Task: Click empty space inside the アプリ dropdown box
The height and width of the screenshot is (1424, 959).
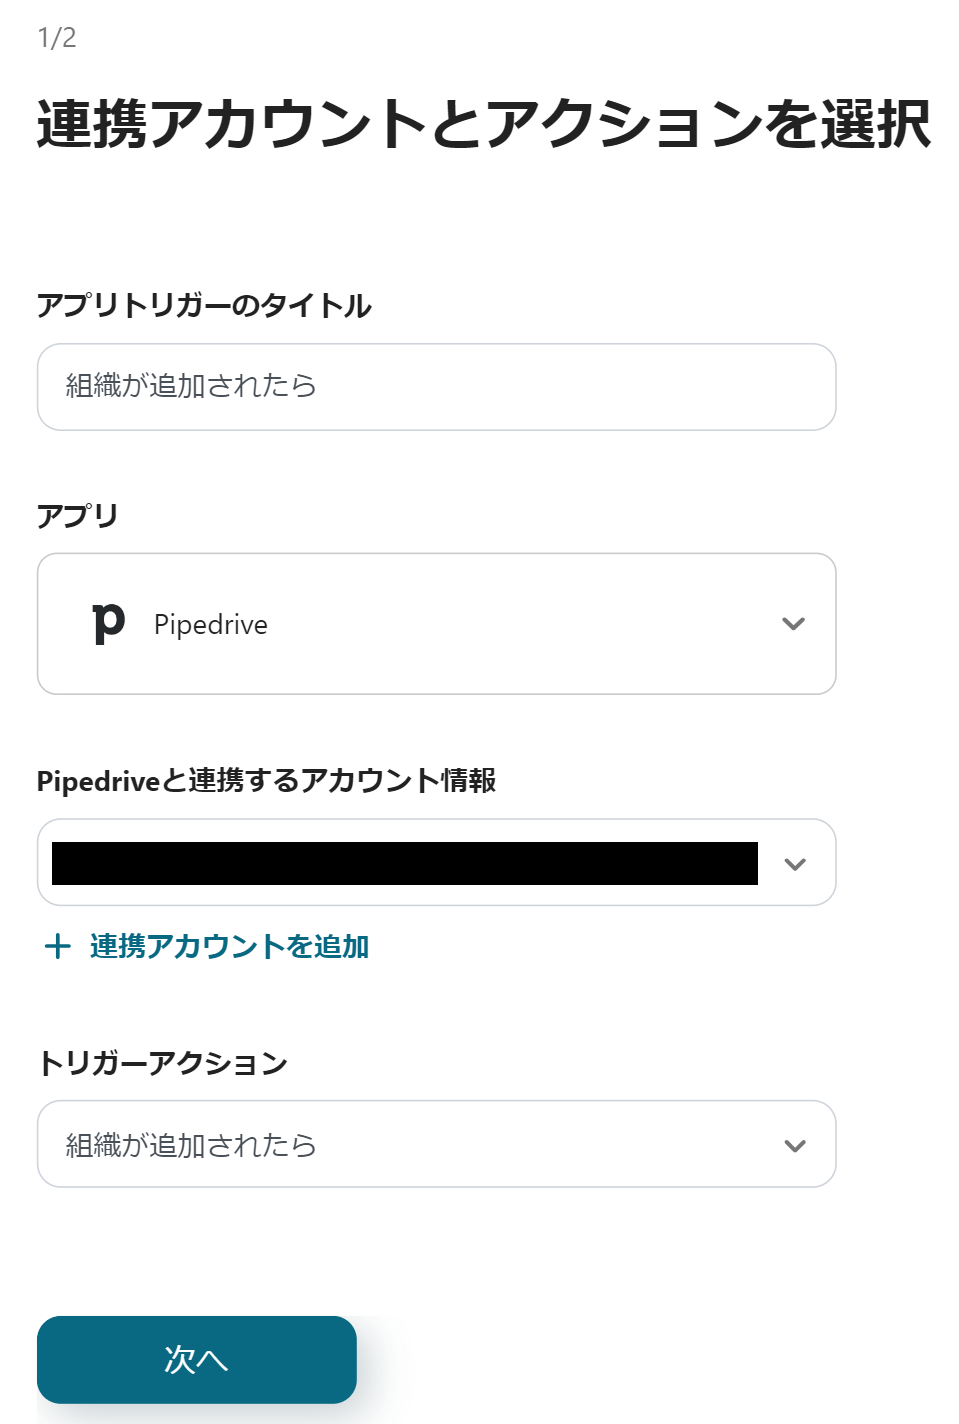Action: (520, 624)
